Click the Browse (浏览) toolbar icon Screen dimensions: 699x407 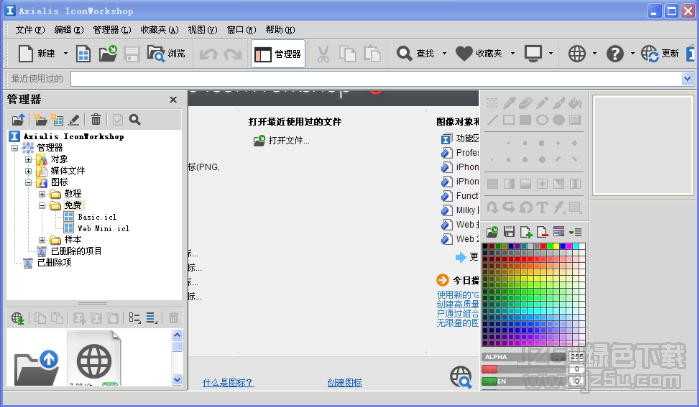pos(156,53)
